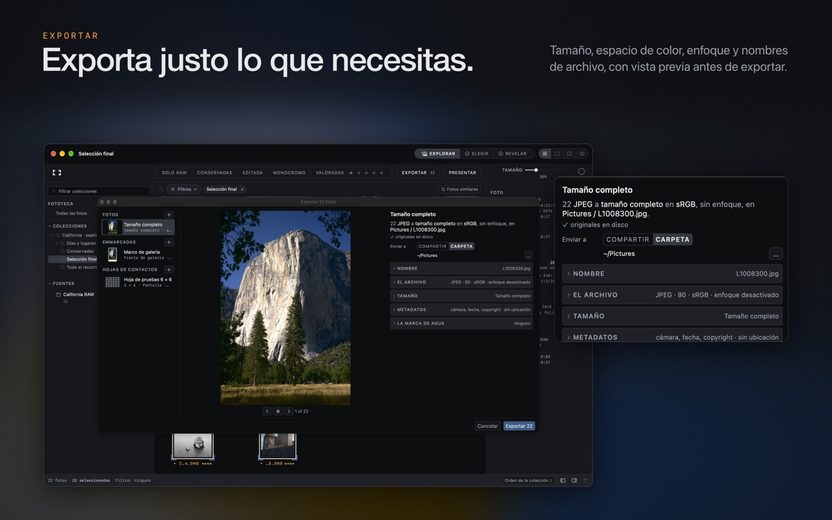Expand NOMBRE row in the enlarged callout

(x=672, y=274)
